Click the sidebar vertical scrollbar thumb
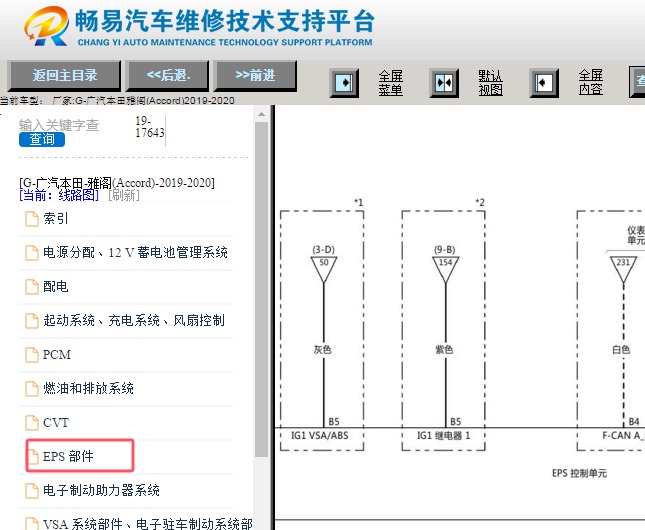645x530 pixels. (x=262, y=290)
